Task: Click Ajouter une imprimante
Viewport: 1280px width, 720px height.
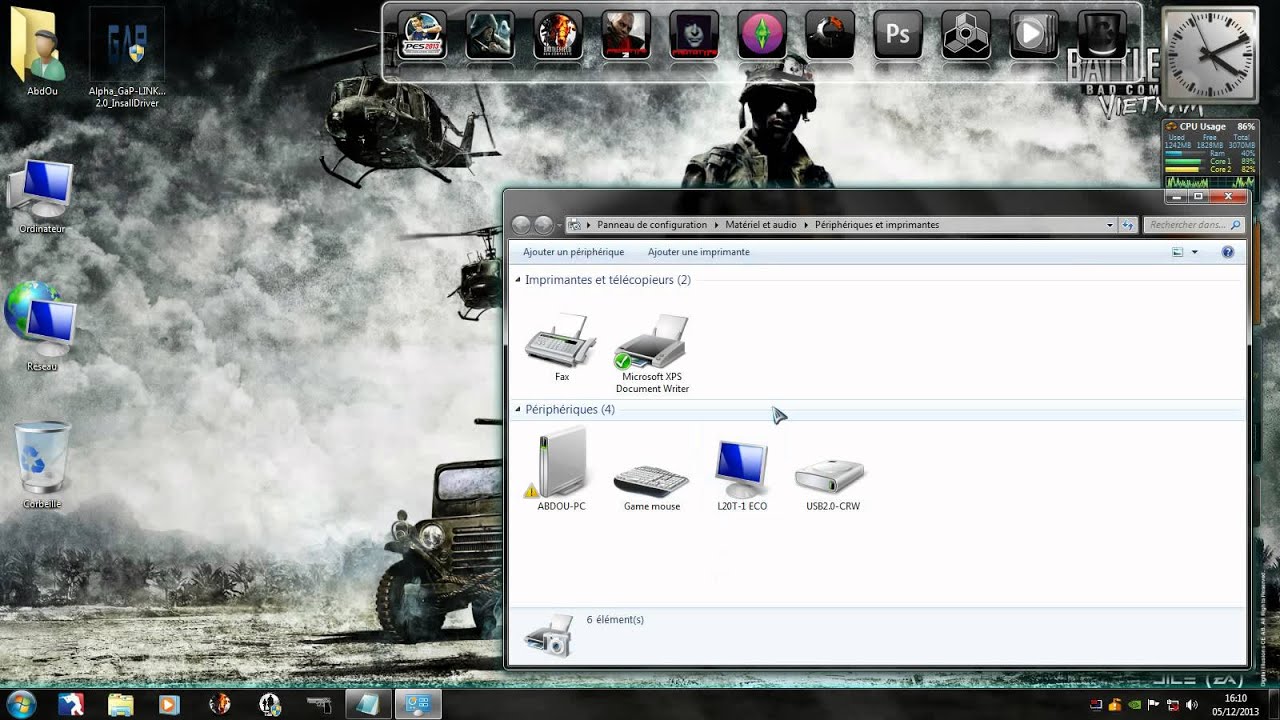Action: pos(698,252)
